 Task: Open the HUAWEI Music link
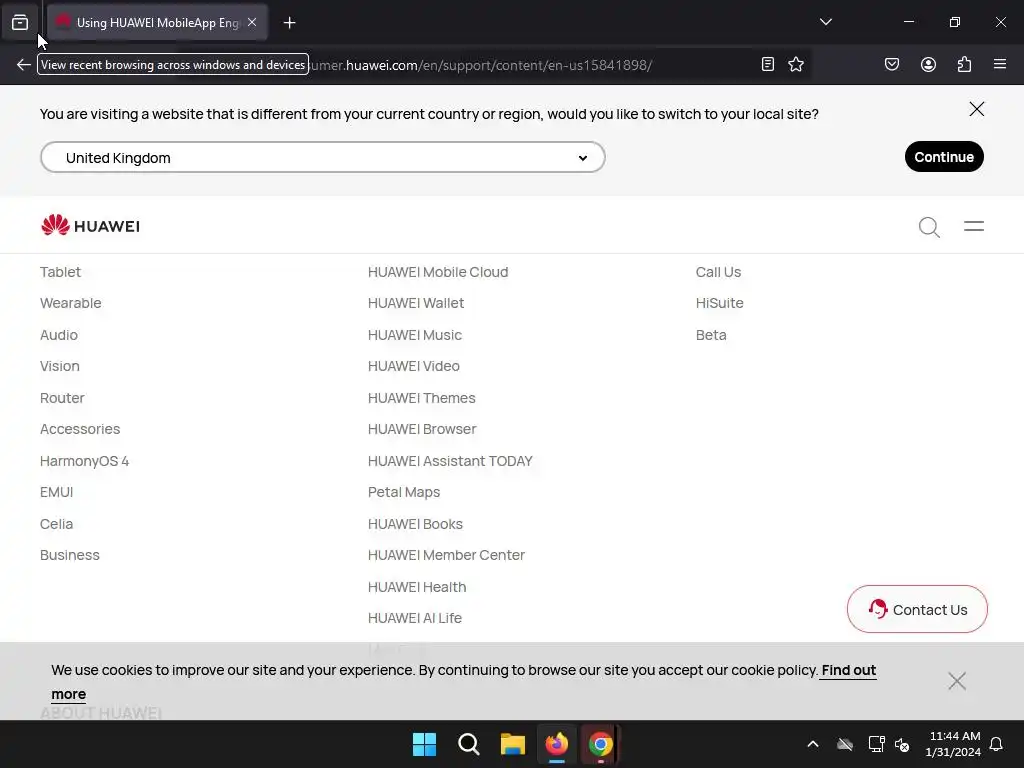(415, 335)
